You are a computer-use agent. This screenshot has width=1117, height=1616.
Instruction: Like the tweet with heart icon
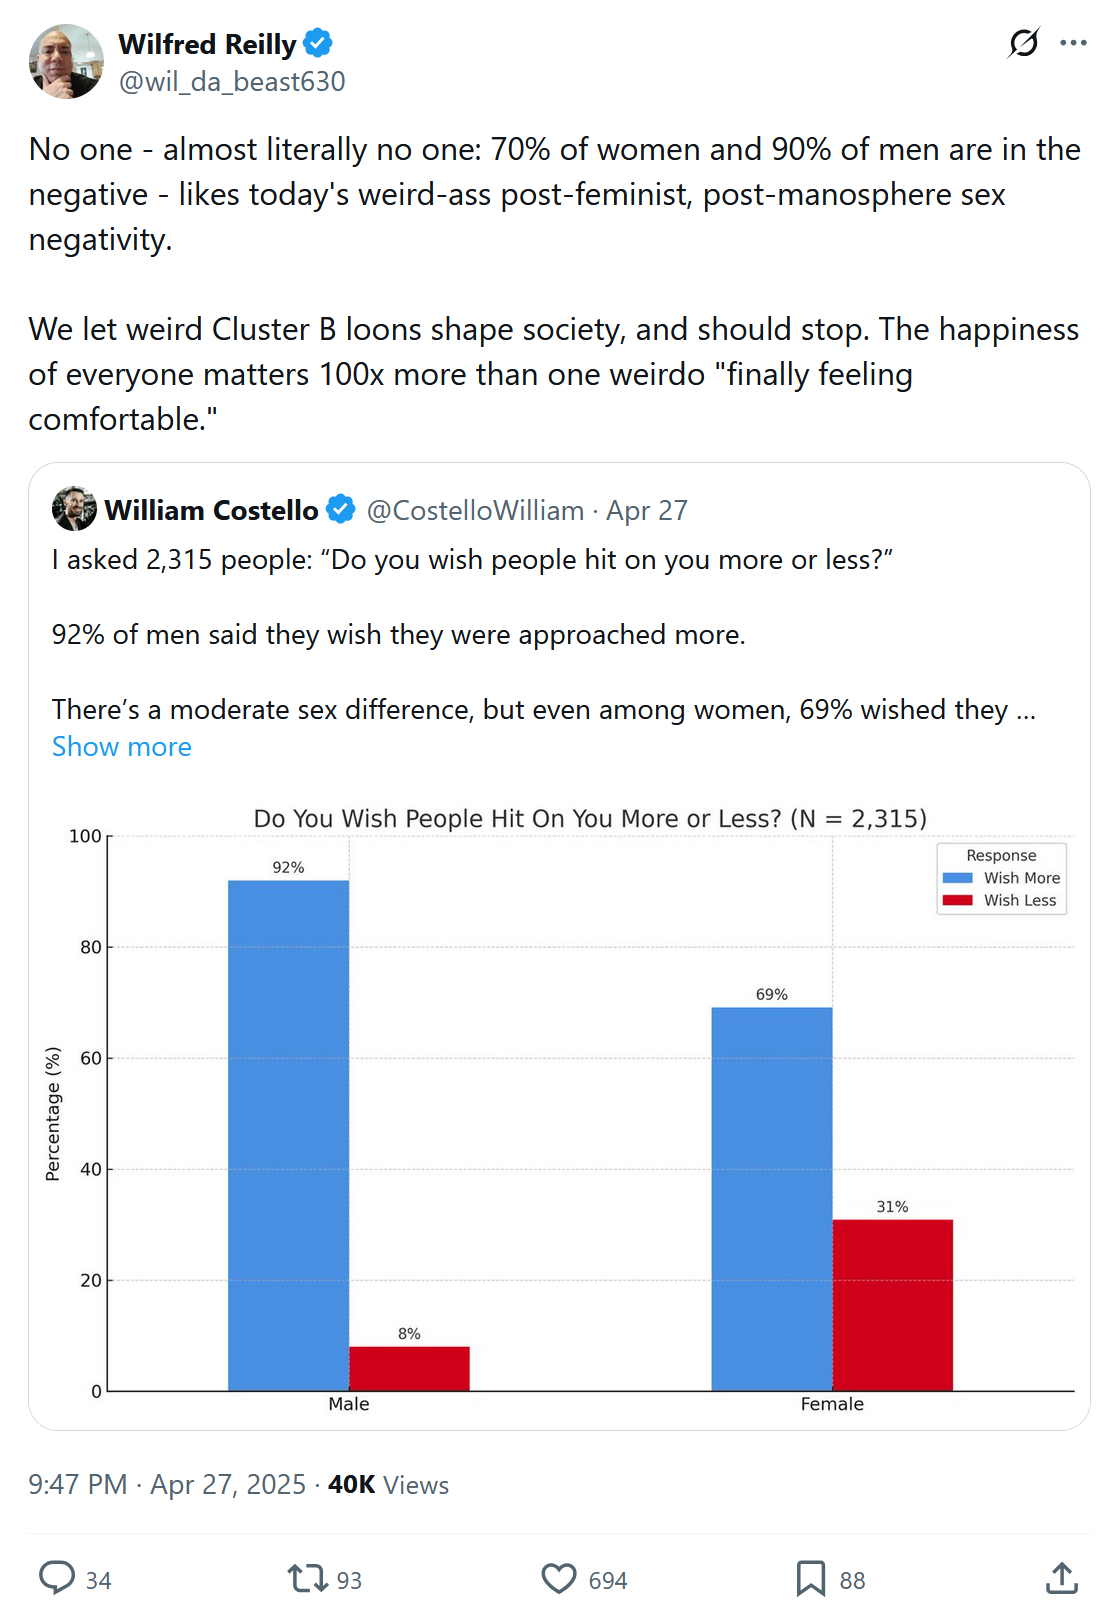coord(559,1578)
